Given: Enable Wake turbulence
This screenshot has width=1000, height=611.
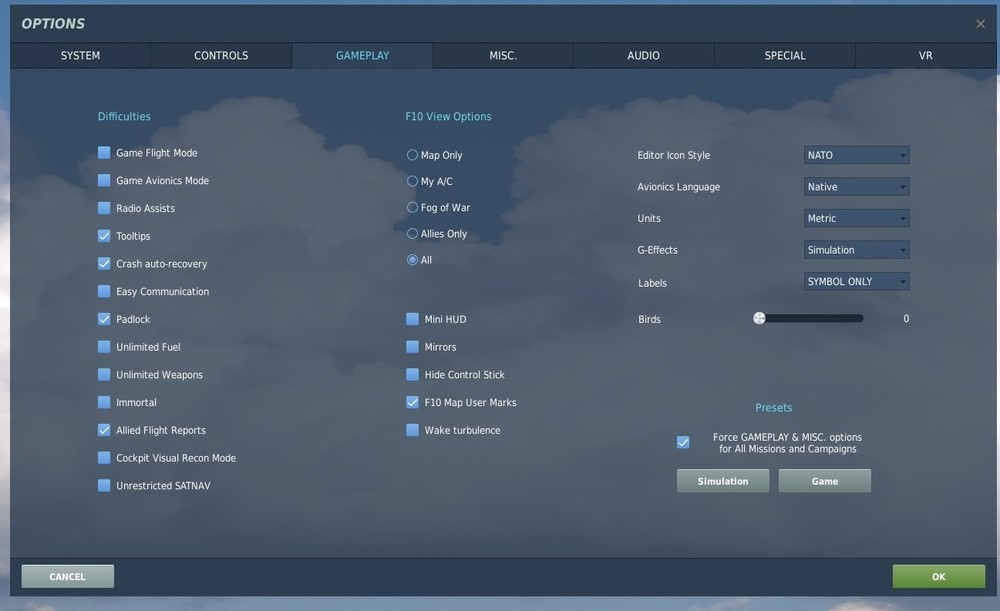Looking at the screenshot, I should [x=412, y=429].
